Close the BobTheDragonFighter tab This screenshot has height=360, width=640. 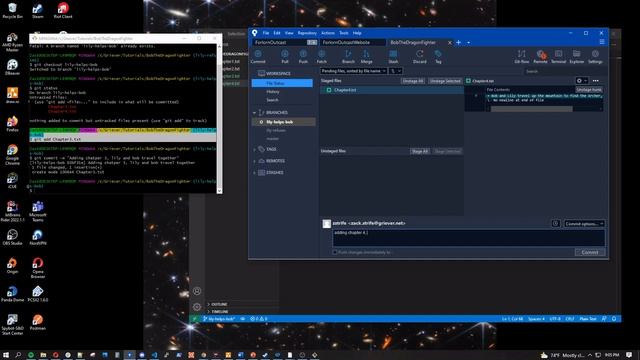click(450, 42)
